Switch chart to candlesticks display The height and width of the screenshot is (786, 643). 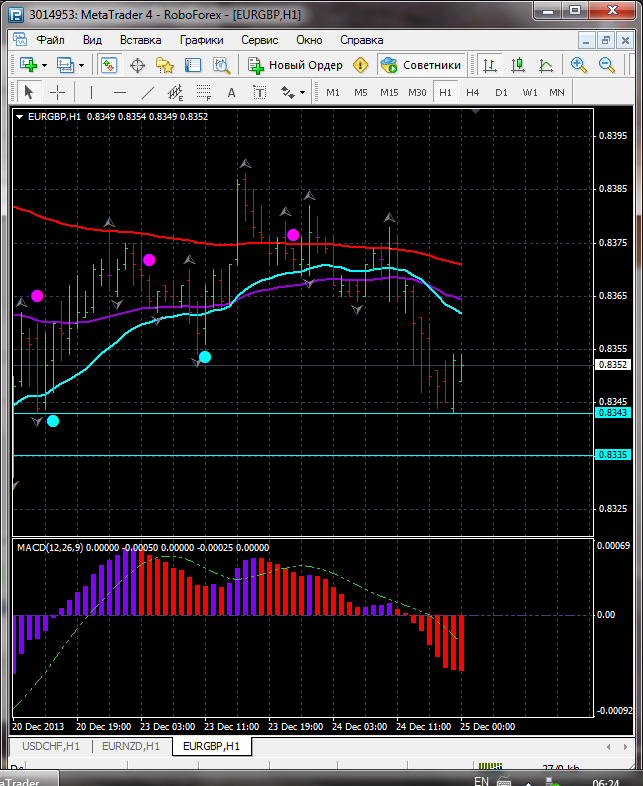click(518, 65)
